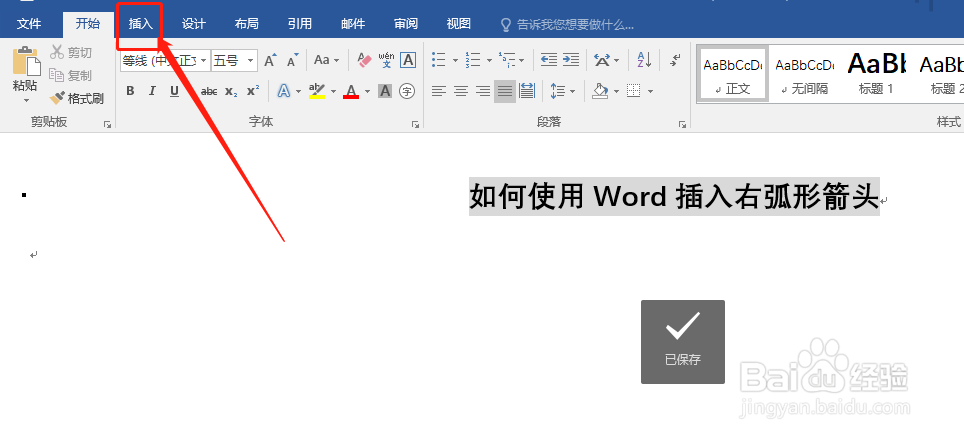Expand the Paste options arrow below 粘贴

(x=26, y=100)
